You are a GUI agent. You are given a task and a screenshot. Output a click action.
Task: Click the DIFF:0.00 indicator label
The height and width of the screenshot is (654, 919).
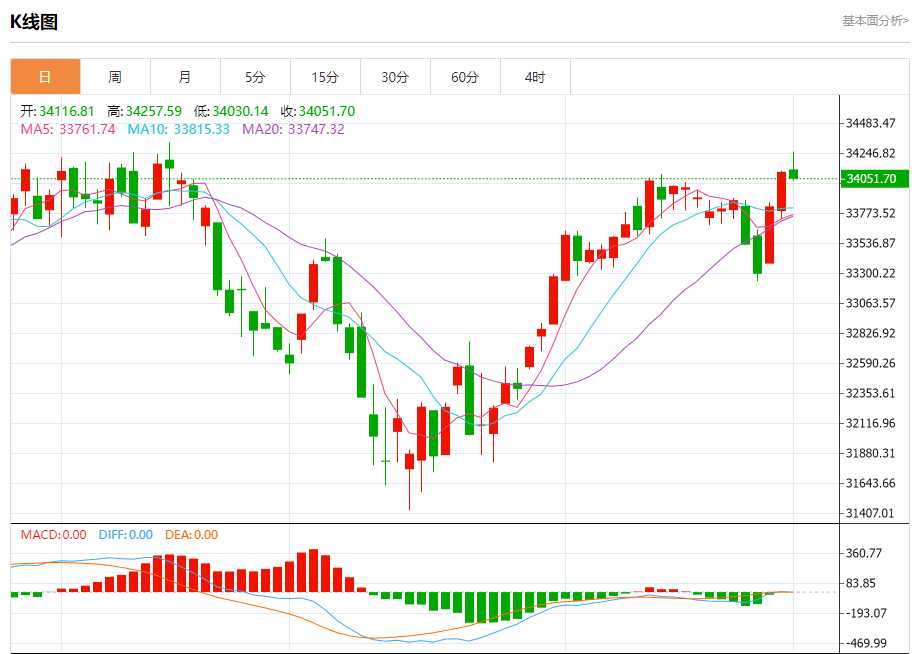(x=125, y=534)
